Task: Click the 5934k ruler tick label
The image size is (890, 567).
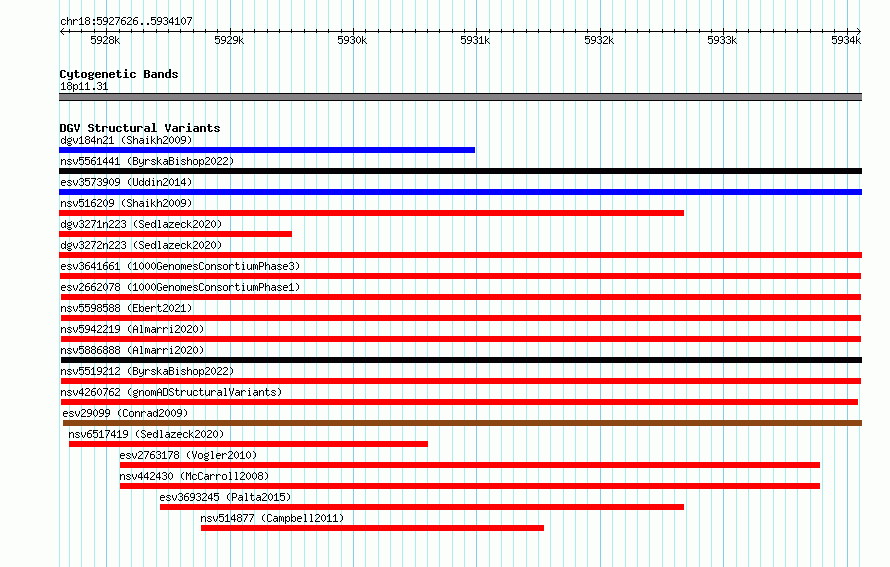Action: pyautogui.click(x=846, y=40)
